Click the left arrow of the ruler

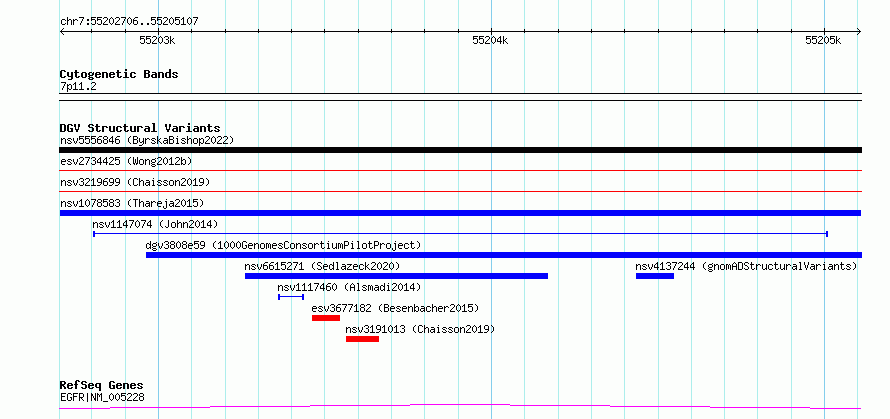pyautogui.click(x=62, y=31)
